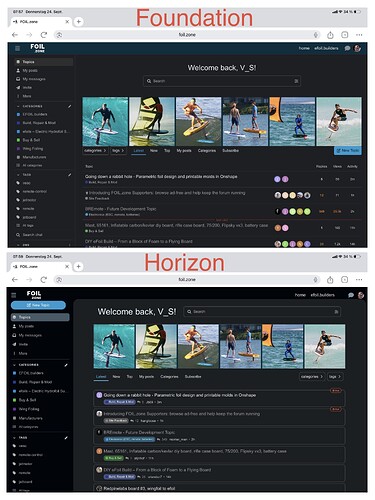Image resolution: width=375 pixels, height=500 pixels.
Task: Collapse the CATEGORIES section in Horizon sidebar
Action: (x=26, y=365)
